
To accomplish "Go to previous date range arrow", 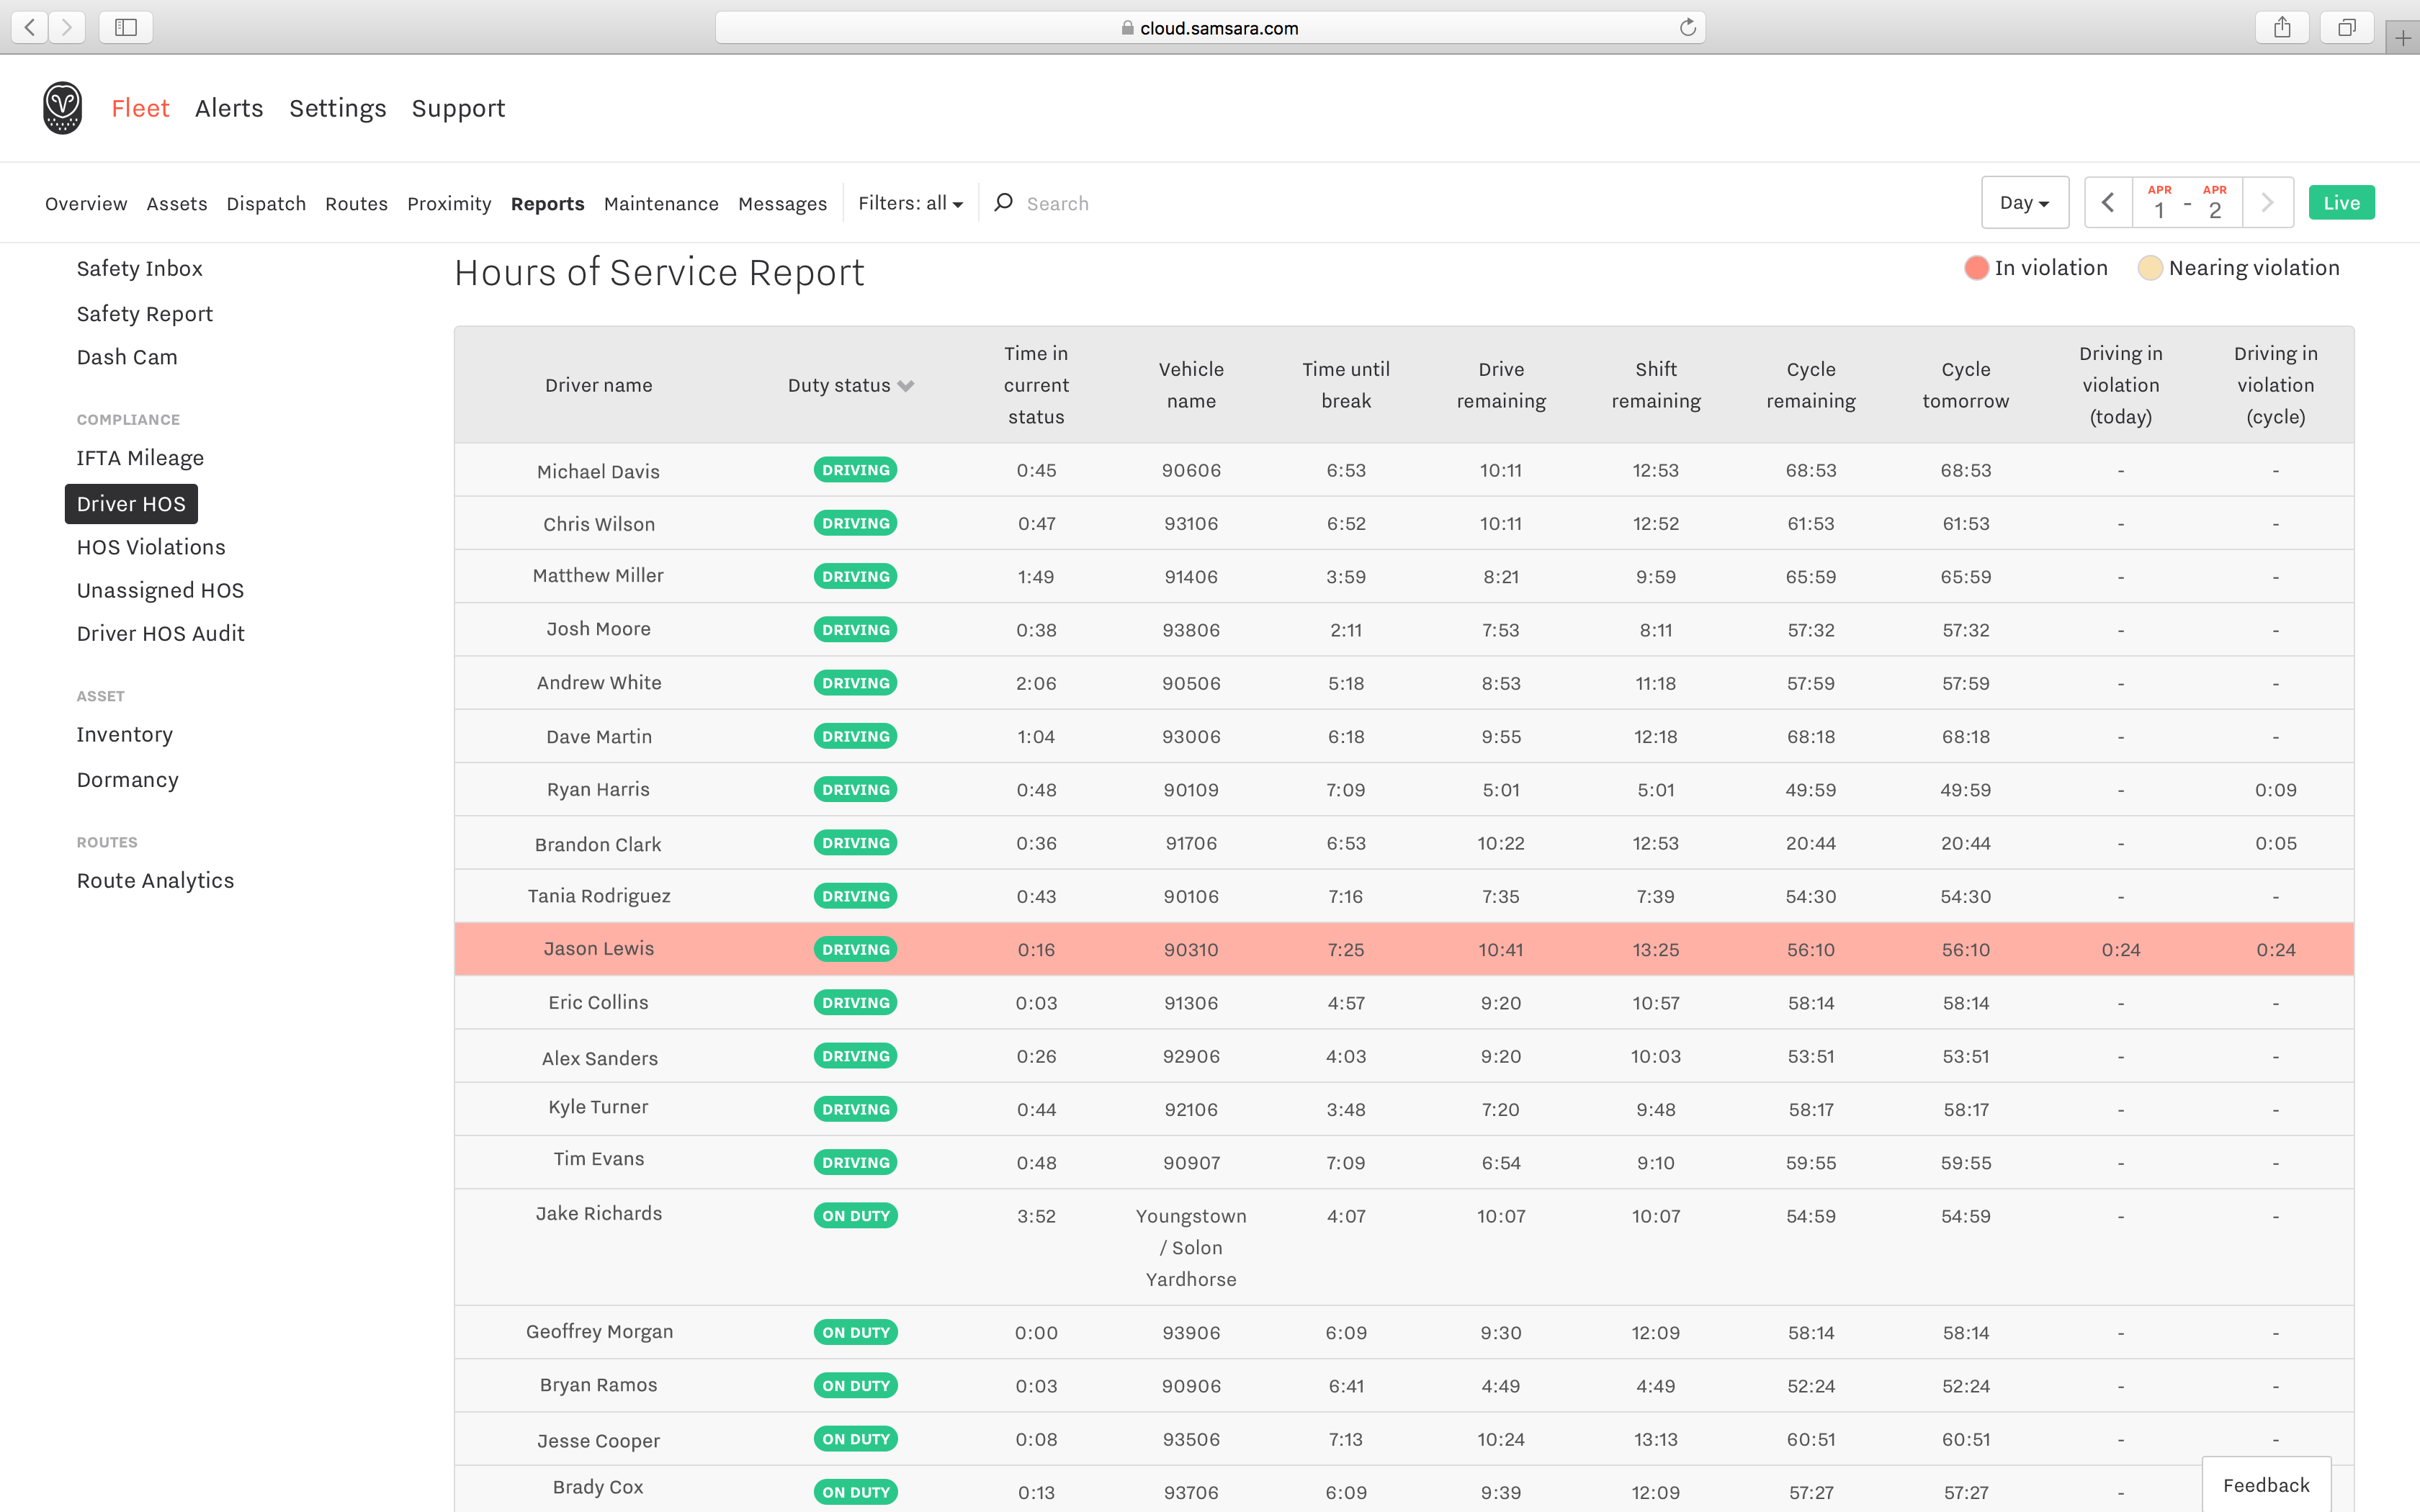I will (x=2108, y=203).
